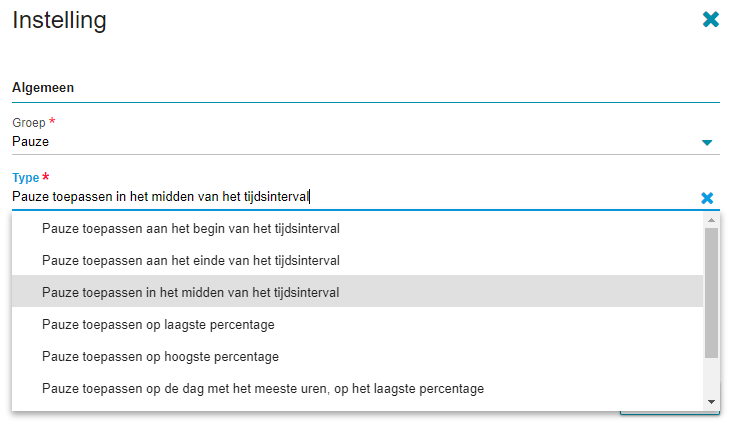
Task: Click the scroll-up arrow of the options list
Action: 711,220
